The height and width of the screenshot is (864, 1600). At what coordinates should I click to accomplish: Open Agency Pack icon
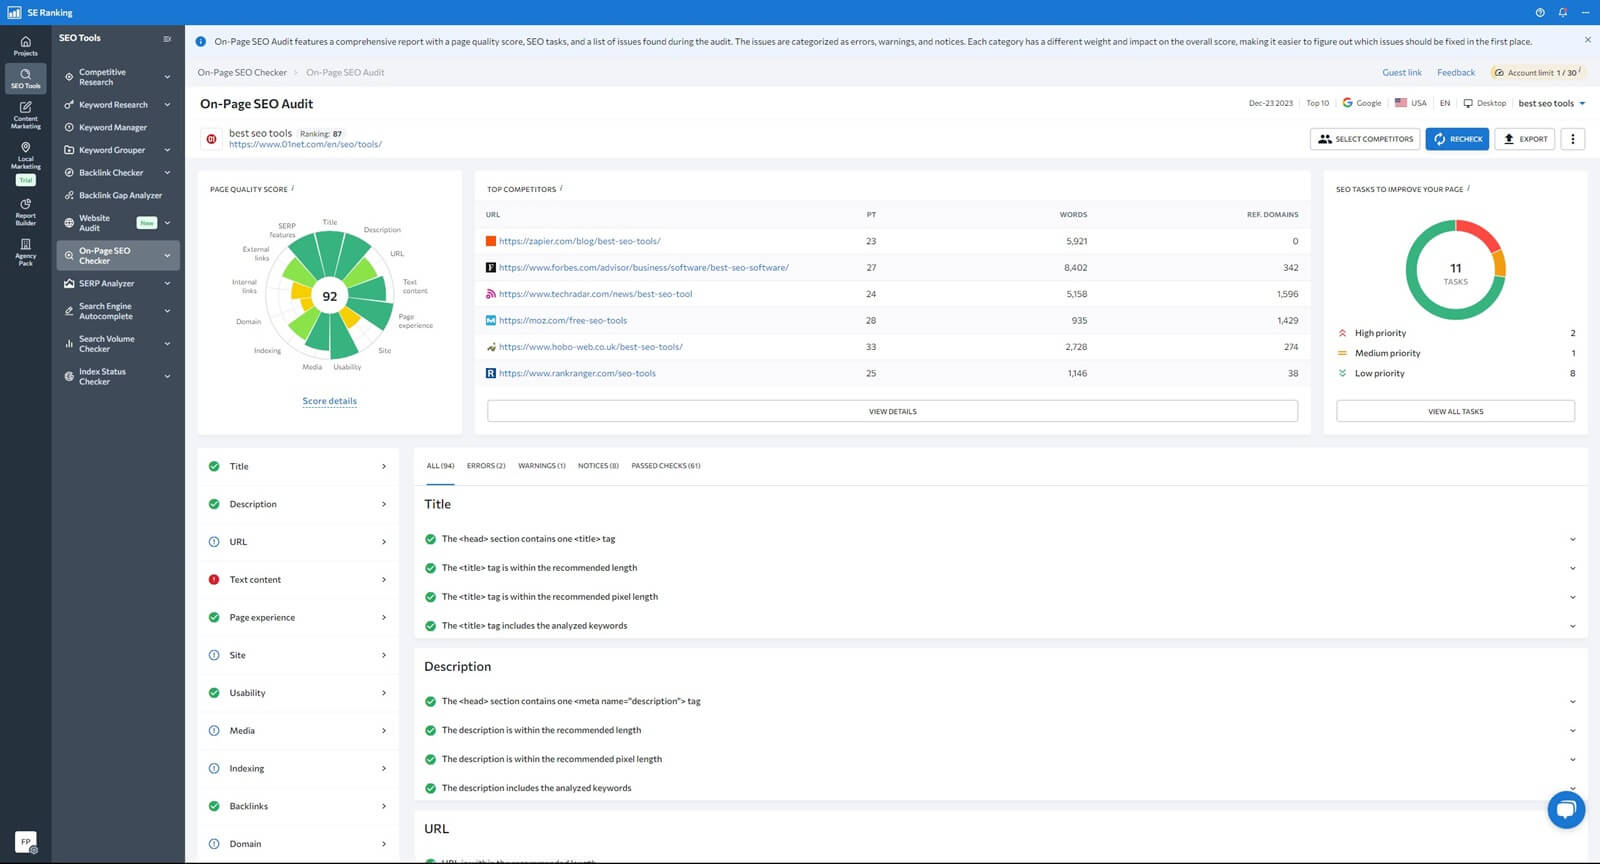25,251
